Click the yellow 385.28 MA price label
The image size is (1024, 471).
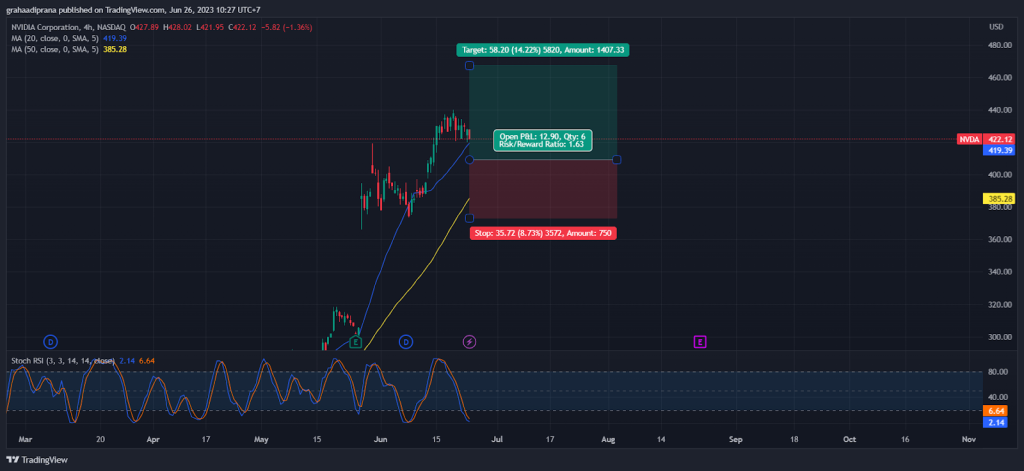pyautogui.click(x=1000, y=198)
